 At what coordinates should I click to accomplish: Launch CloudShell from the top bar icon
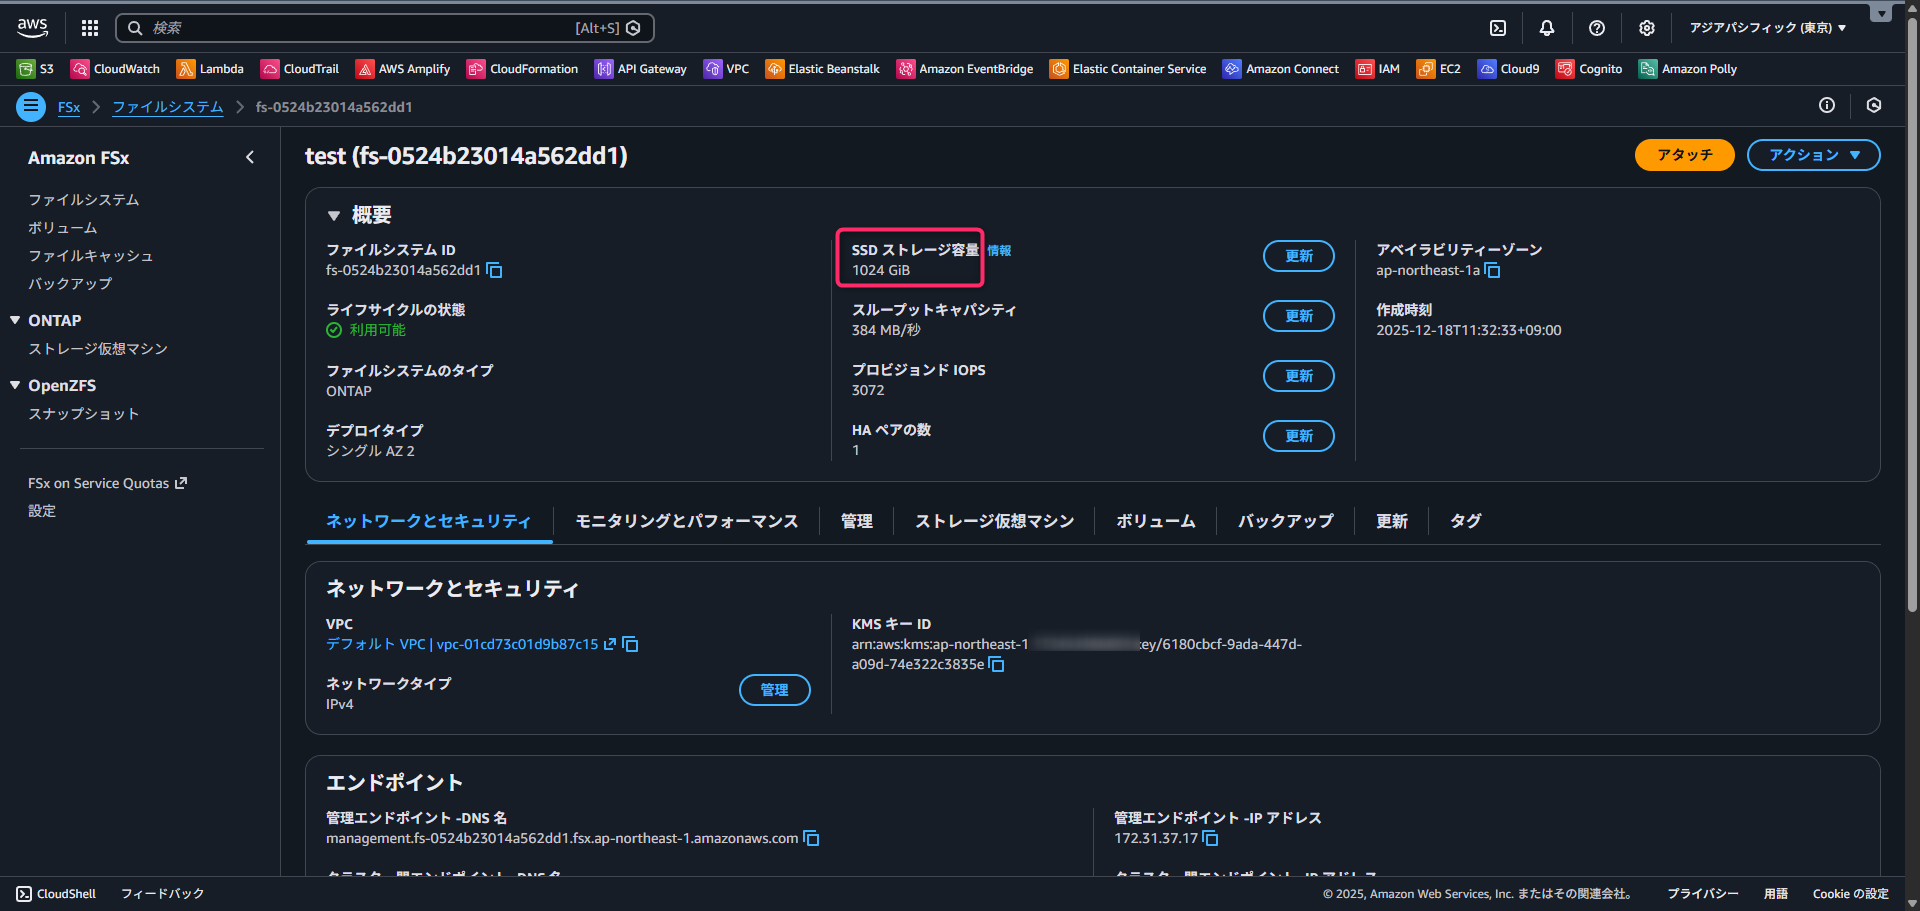pos(1498,28)
